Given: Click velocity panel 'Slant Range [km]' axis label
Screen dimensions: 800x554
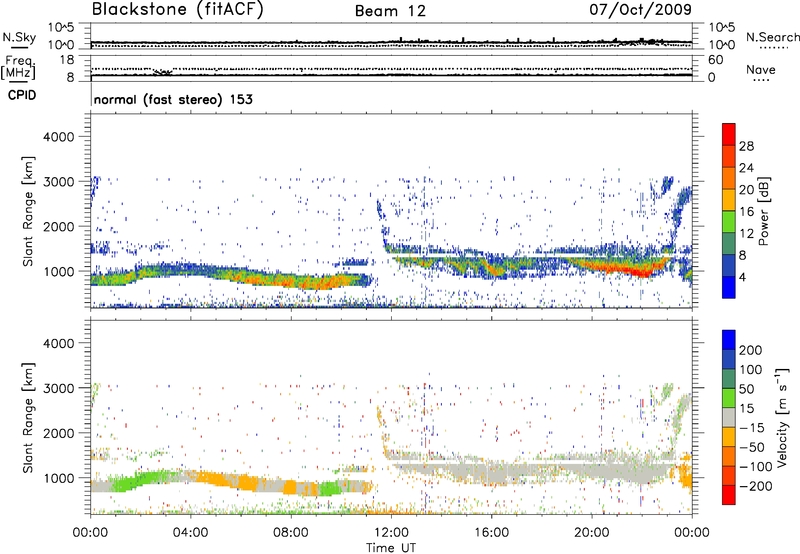Looking at the screenshot, I should pos(28,417).
